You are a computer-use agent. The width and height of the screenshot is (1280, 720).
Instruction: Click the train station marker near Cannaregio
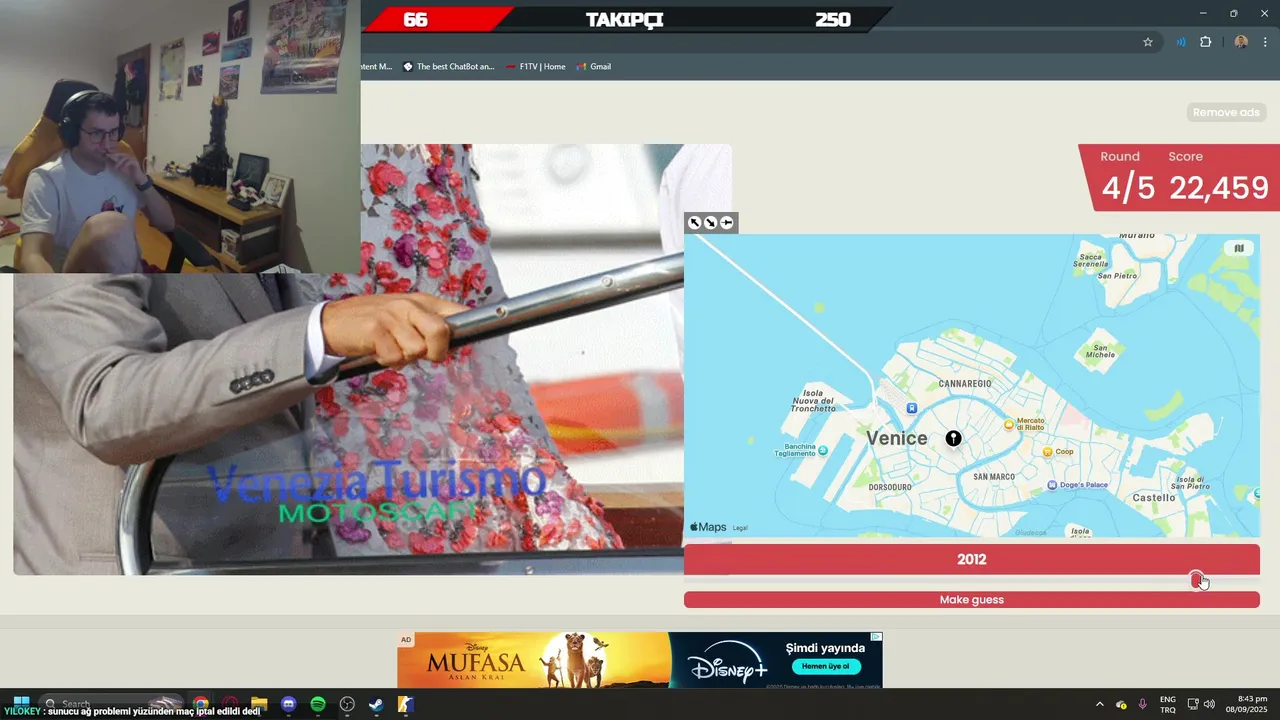912,408
